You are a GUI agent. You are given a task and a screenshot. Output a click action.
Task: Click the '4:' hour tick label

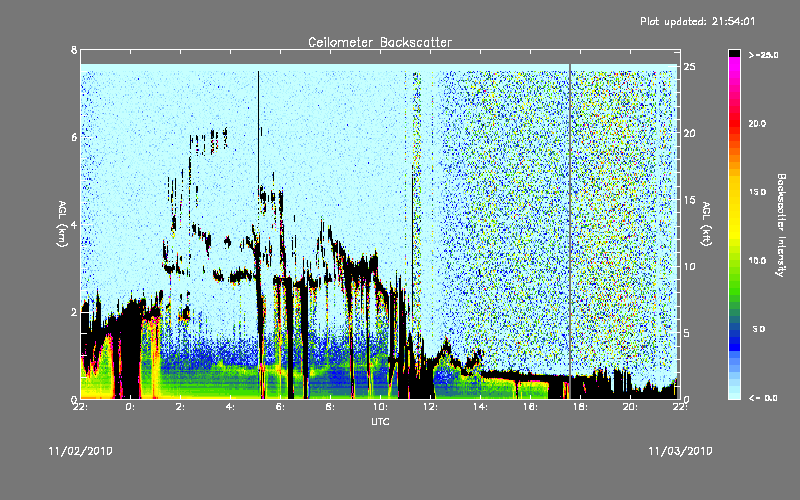(x=232, y=407)
